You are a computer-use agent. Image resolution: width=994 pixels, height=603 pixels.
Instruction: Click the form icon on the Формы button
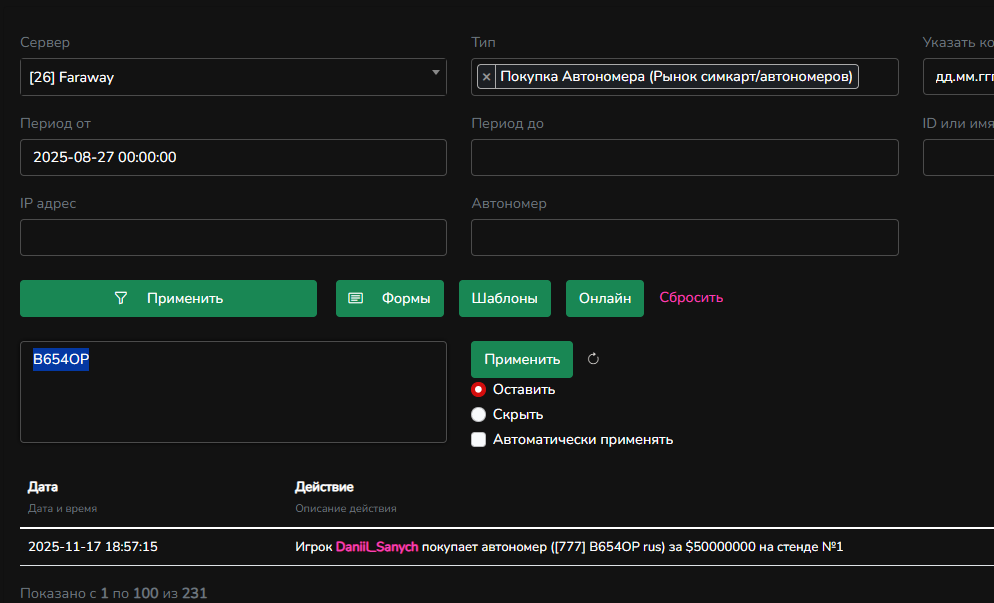coord(356,298)
